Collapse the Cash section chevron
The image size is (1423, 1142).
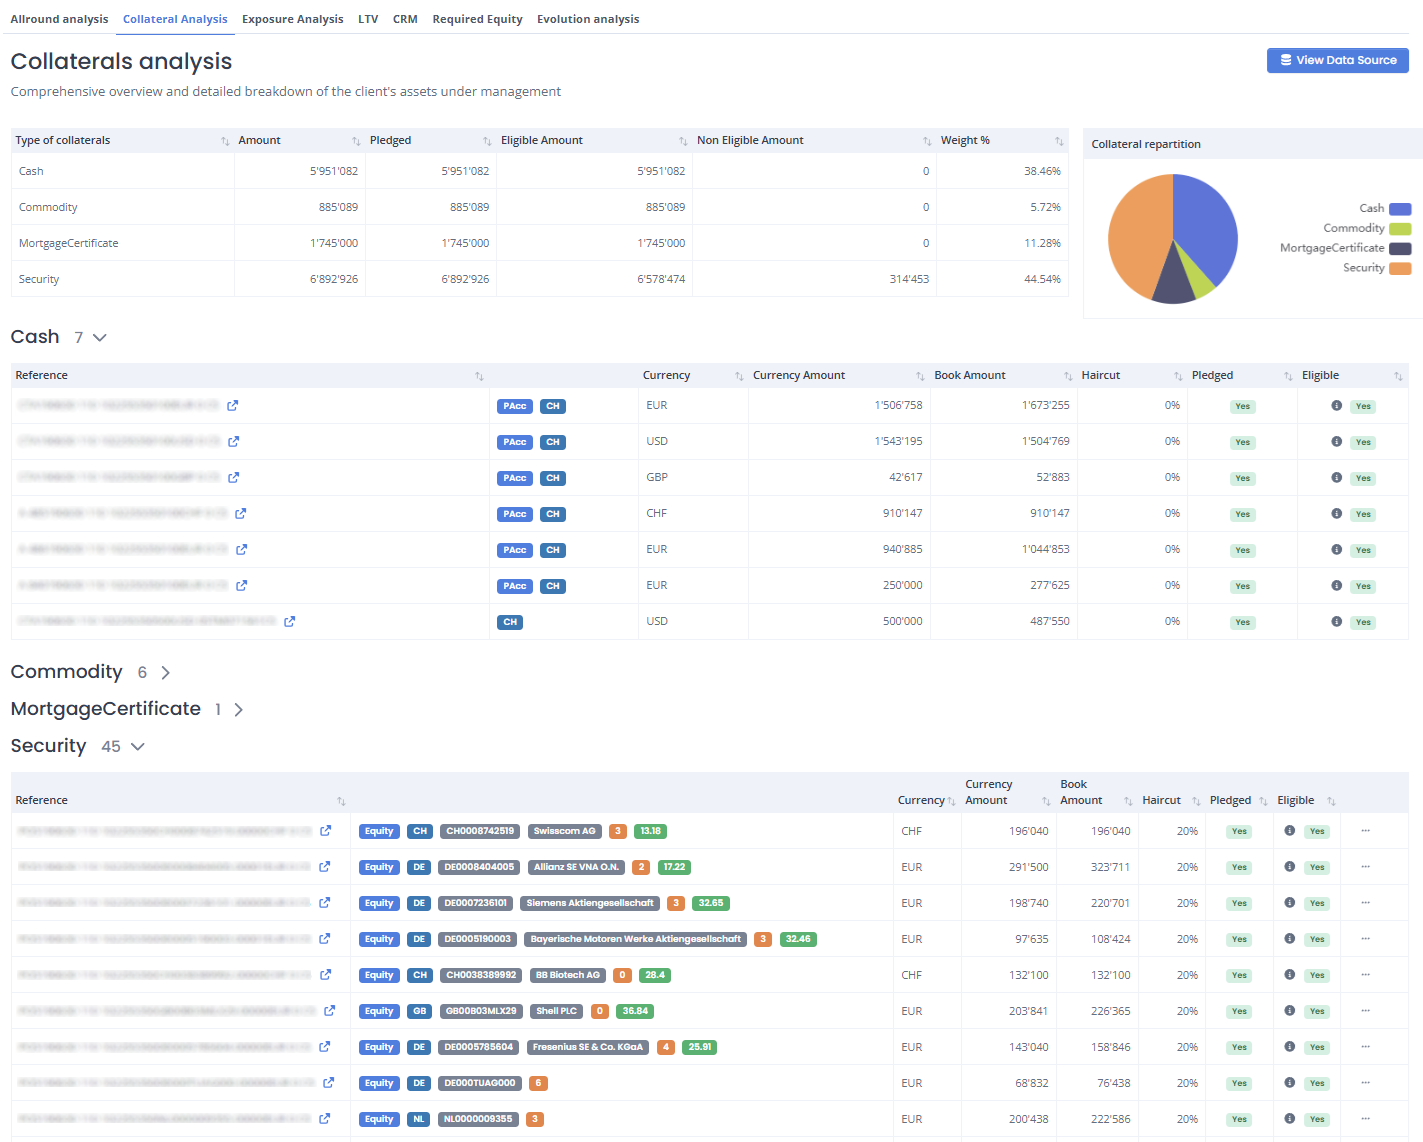pos(99,338)
